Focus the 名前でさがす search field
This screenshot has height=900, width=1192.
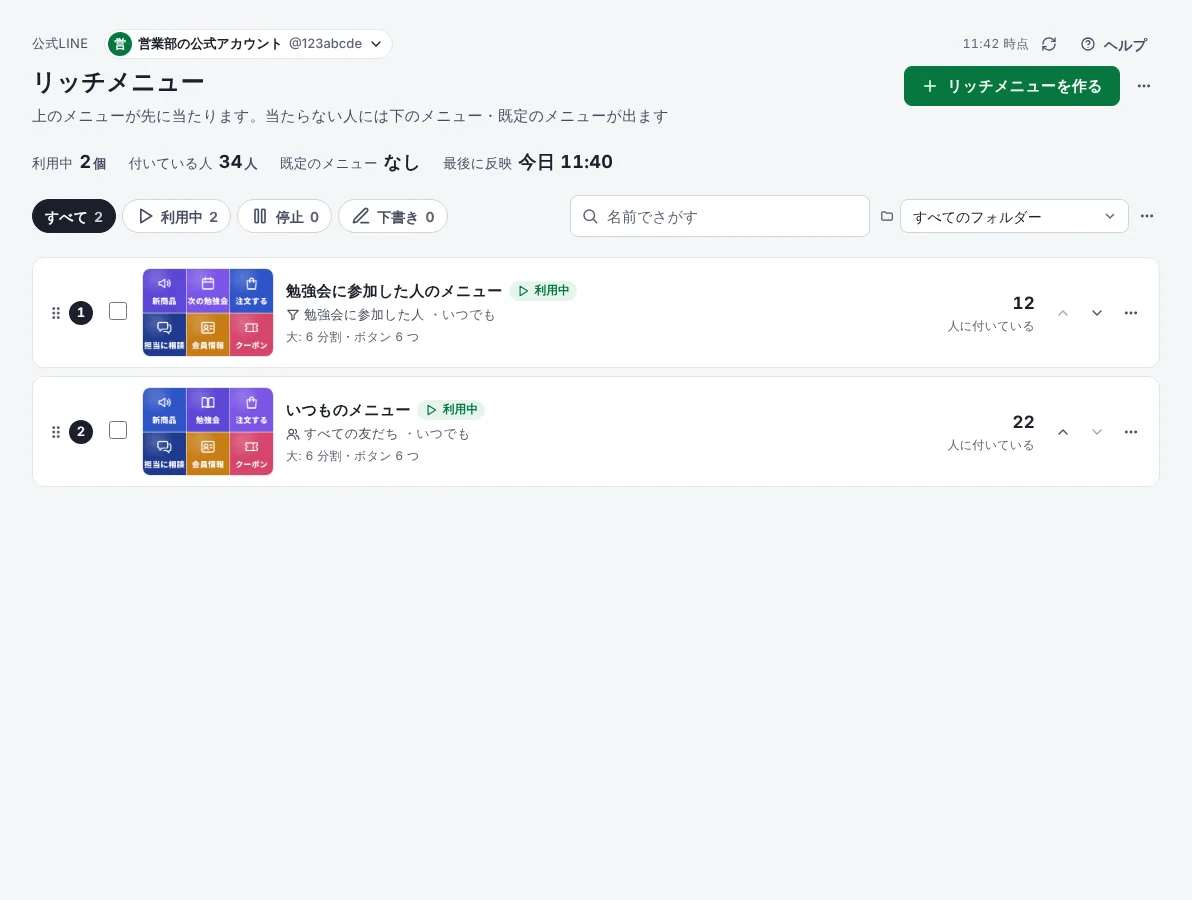pyautogui.click(x=720, y=217)
